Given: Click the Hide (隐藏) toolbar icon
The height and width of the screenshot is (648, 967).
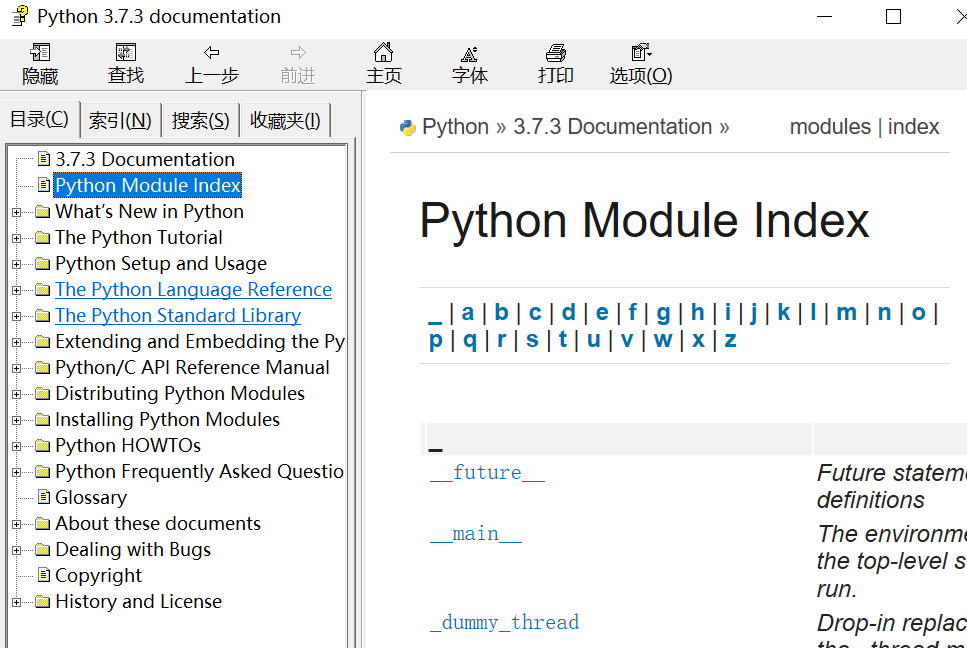Looking at the screenshot, I should click(x=40, y=64).
